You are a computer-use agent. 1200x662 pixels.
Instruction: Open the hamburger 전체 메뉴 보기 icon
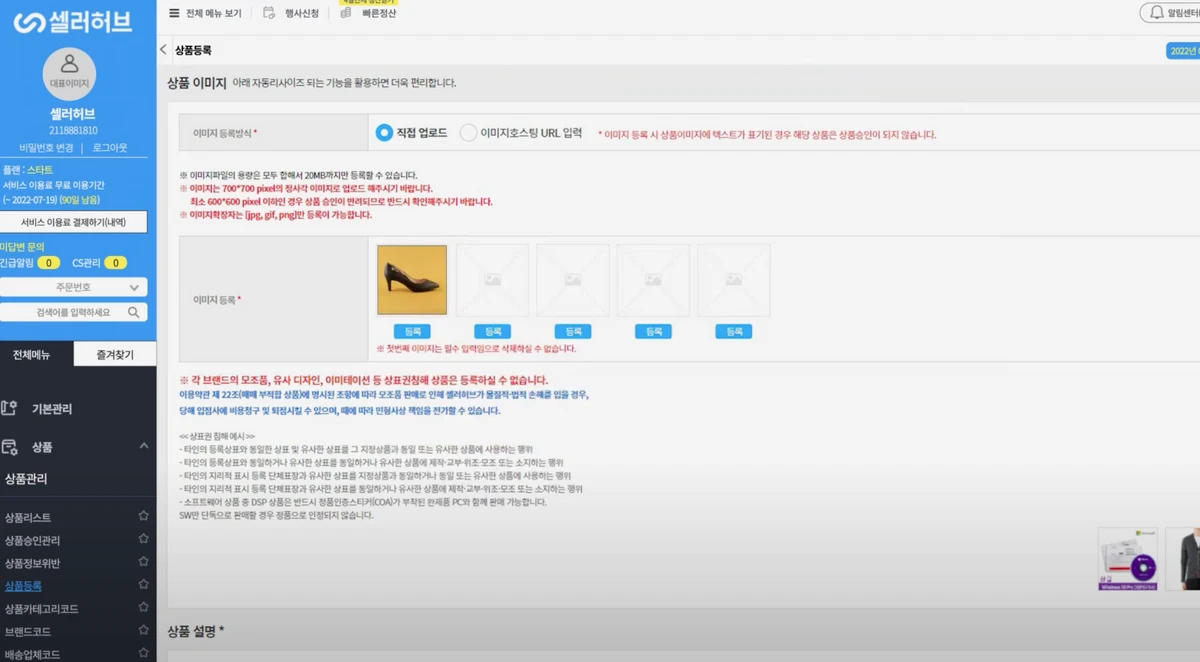(174, 13)
